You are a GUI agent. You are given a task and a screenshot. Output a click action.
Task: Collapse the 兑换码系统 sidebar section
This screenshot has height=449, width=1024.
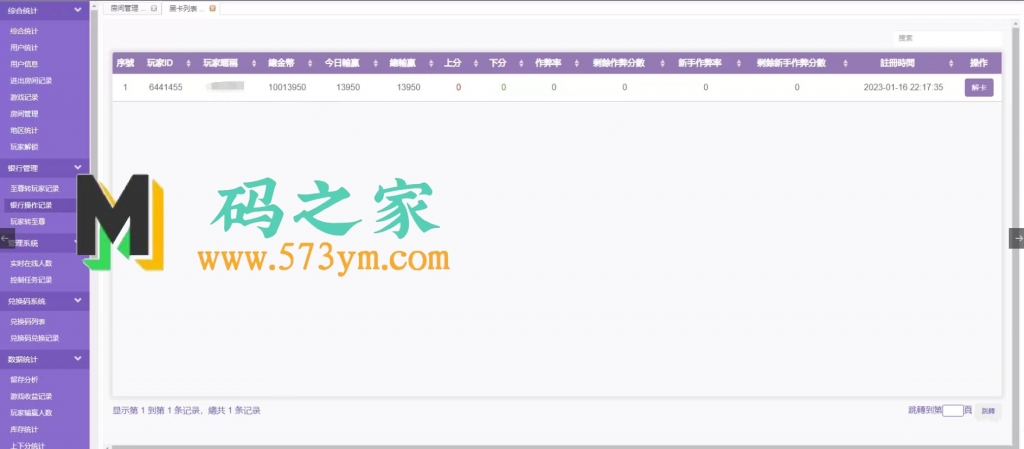78,301
